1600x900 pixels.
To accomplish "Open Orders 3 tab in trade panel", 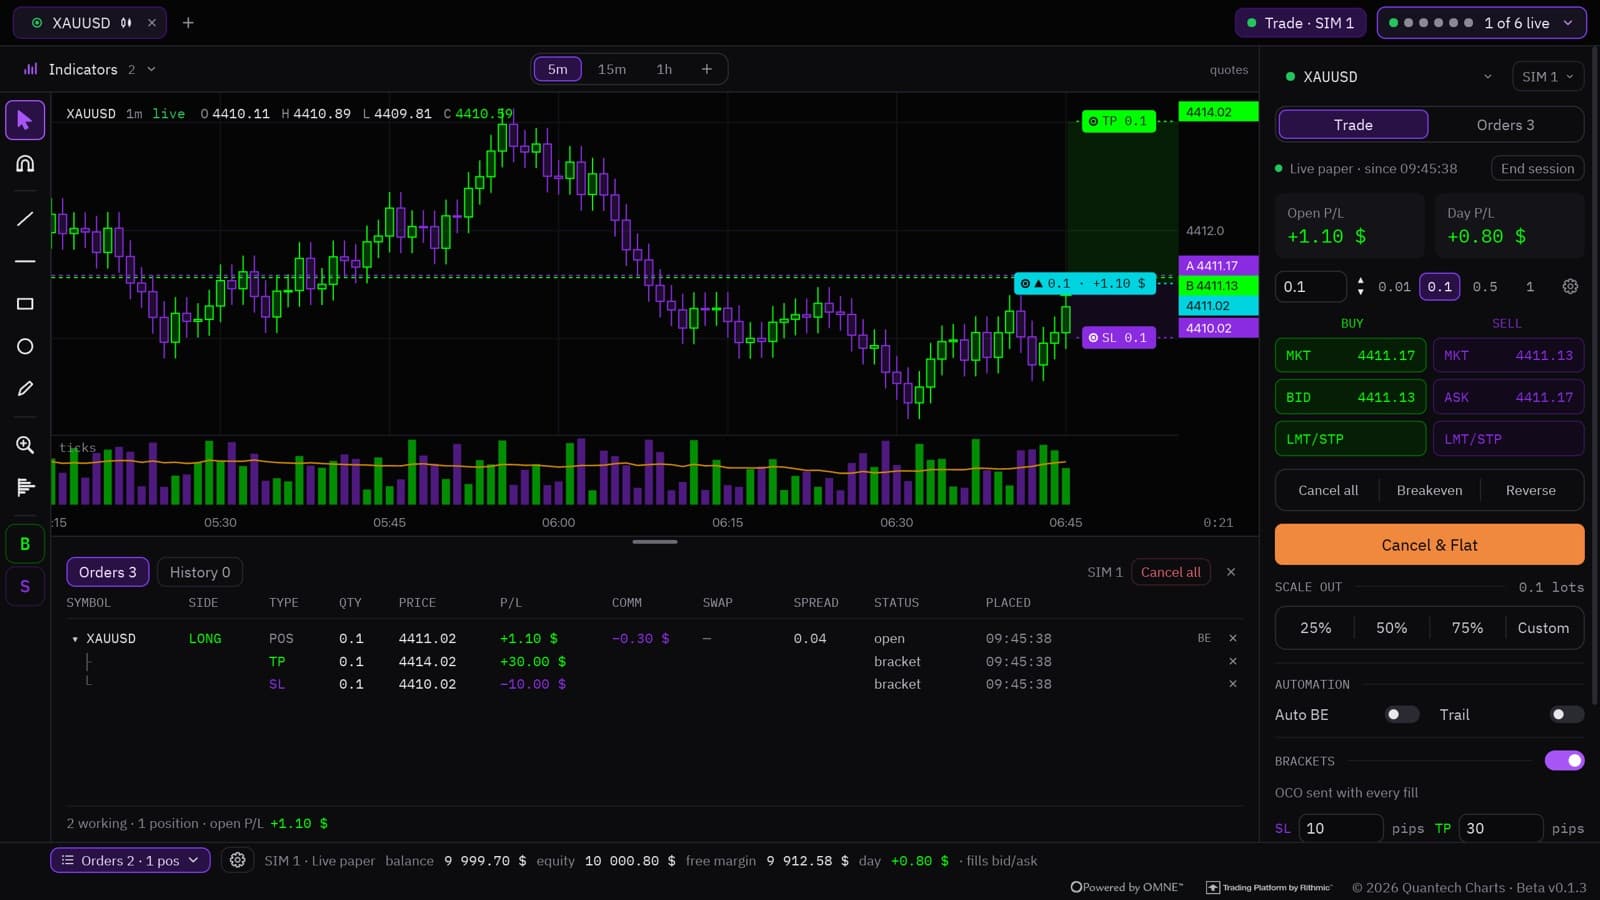I will tap(1505, 125).
